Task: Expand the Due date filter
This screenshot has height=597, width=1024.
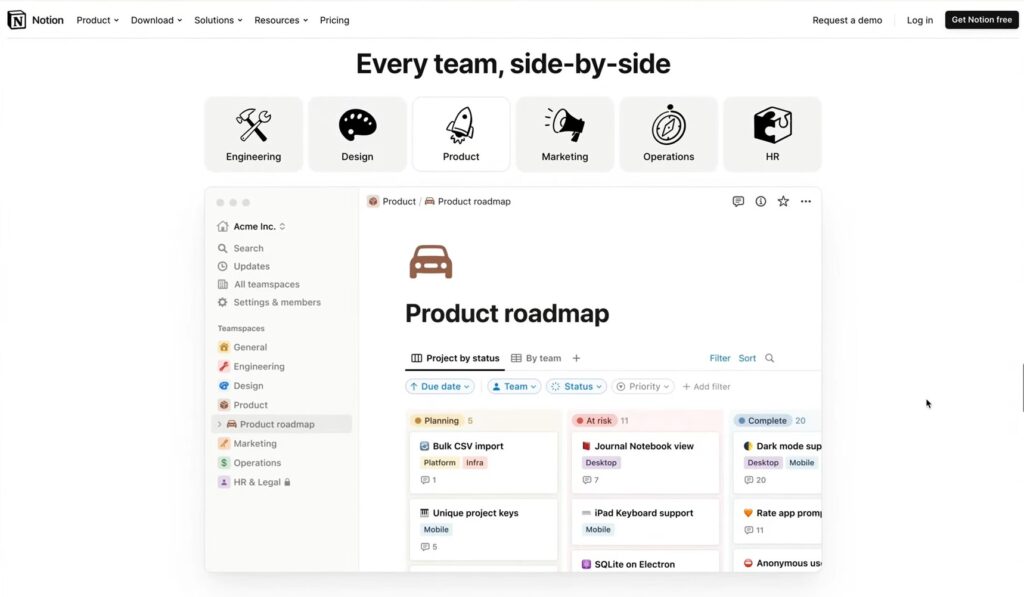Action: point(440,386)
